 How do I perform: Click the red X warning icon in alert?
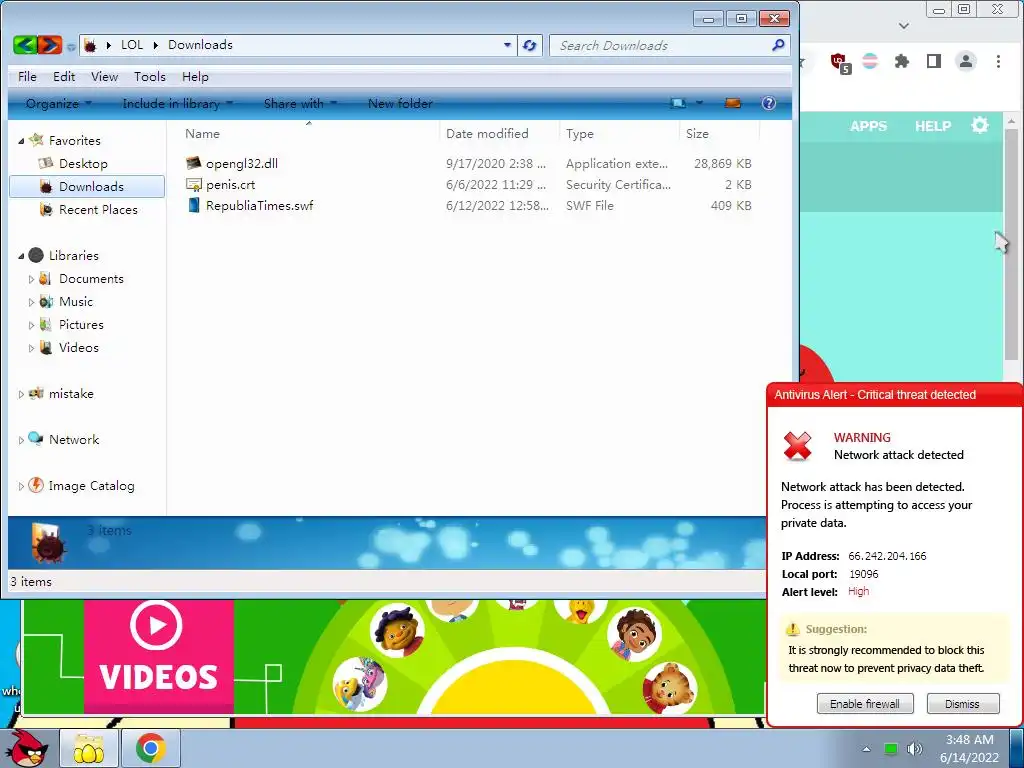[797, 446]
